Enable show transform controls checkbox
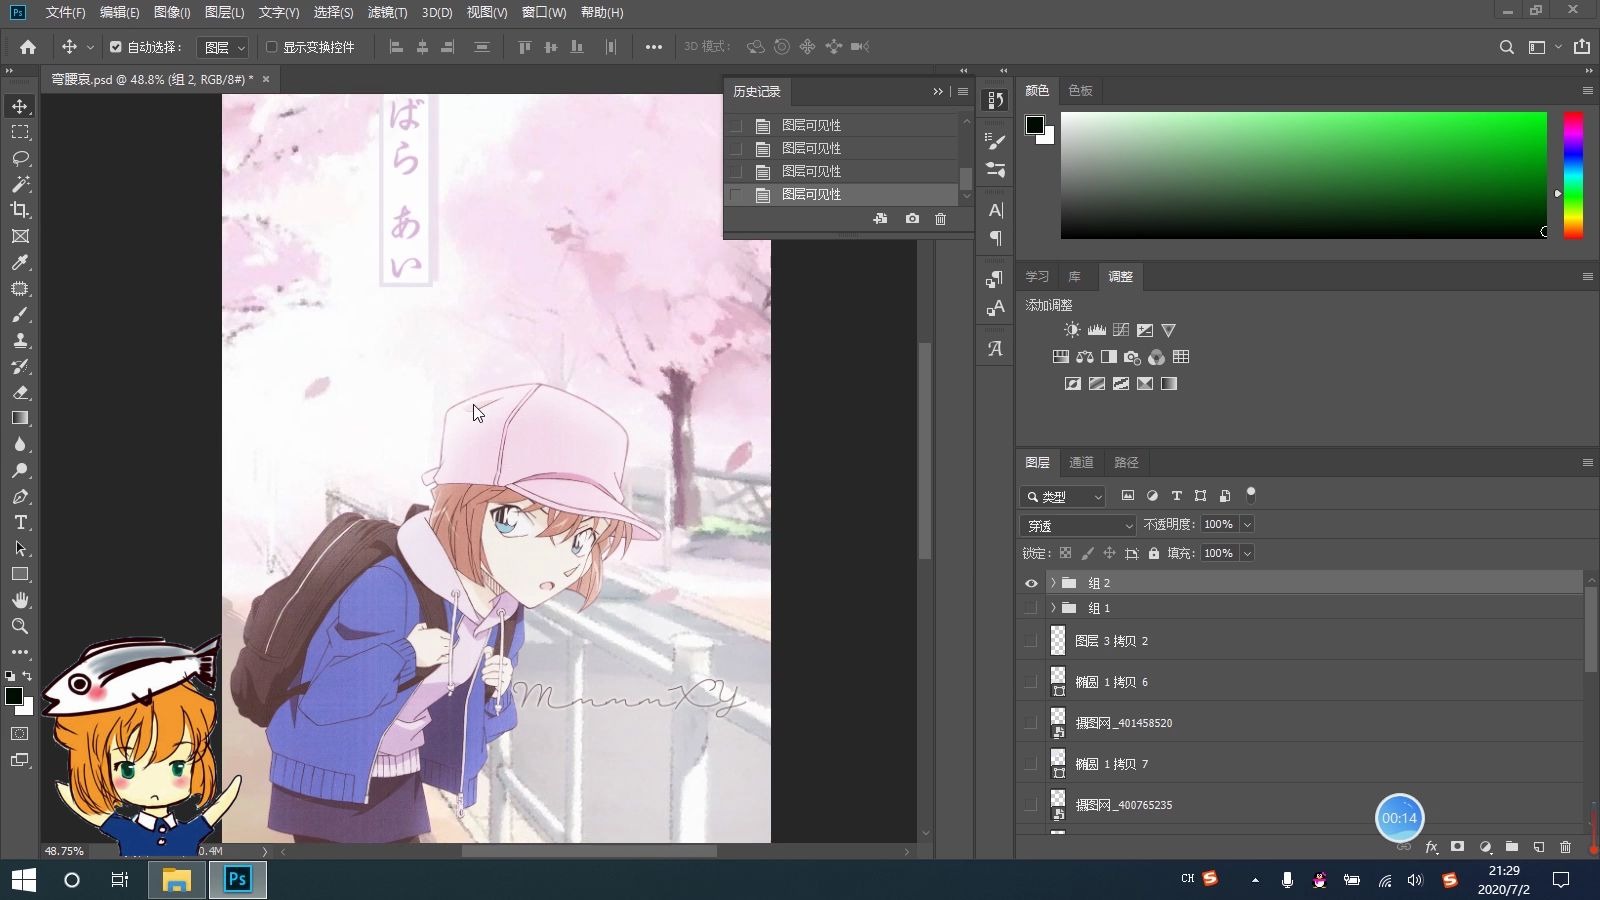 [x=271, y=47]
